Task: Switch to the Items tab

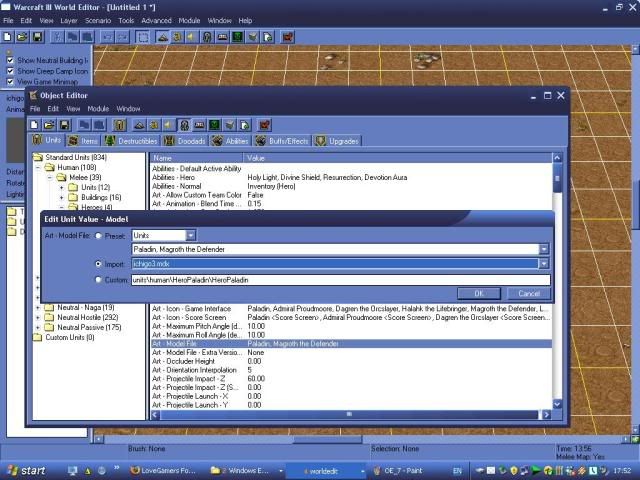Action: click(83, 141)
